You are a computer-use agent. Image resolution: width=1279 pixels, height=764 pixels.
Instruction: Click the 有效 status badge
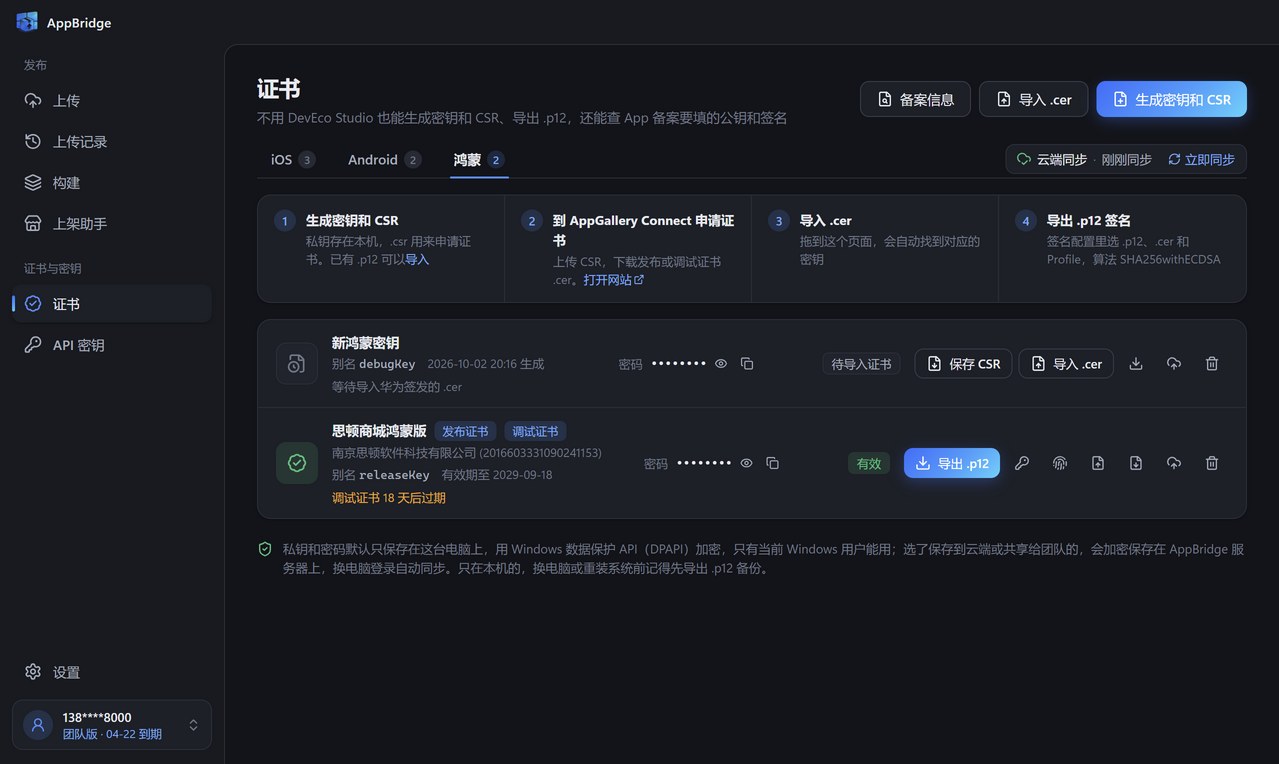[869, 463]
